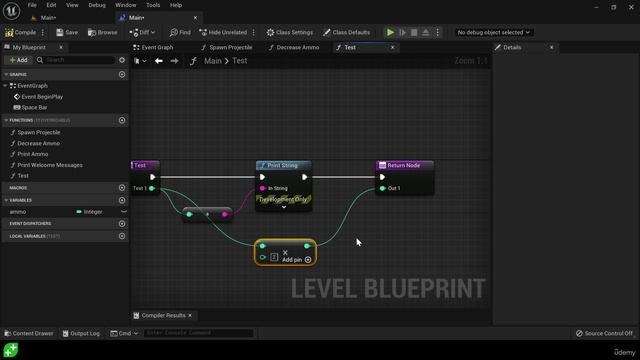The image size is (640, 360).
Task: Open the Tools menu
Action: point(153,5)
